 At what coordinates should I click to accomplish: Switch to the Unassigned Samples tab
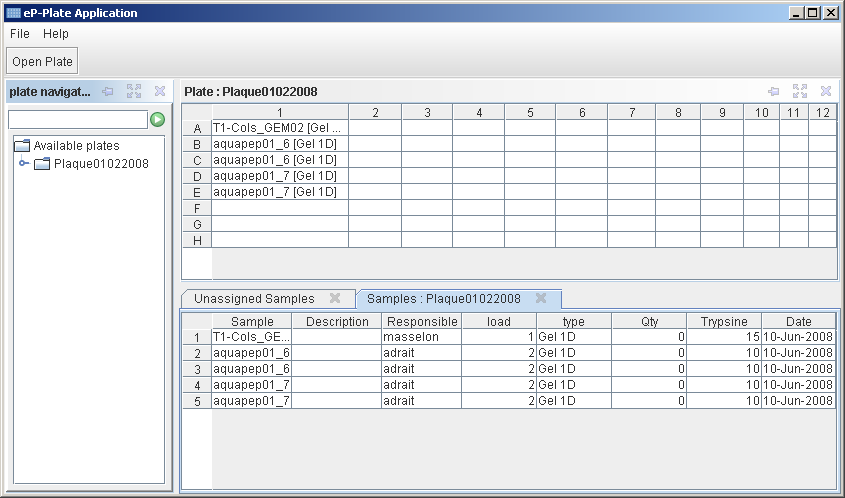254,298
